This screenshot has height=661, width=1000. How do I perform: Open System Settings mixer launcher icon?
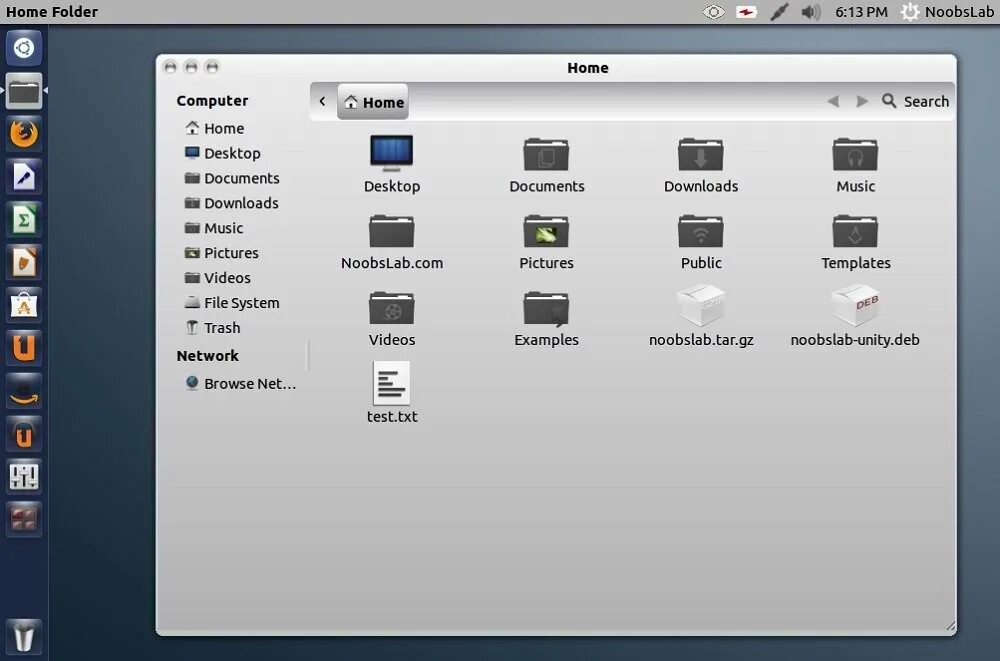(x=24, y=476)
